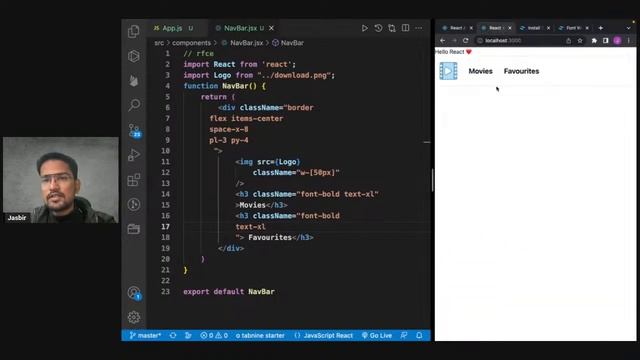Toggle the browser side panel
640x360 pixels.
[606, 40]
